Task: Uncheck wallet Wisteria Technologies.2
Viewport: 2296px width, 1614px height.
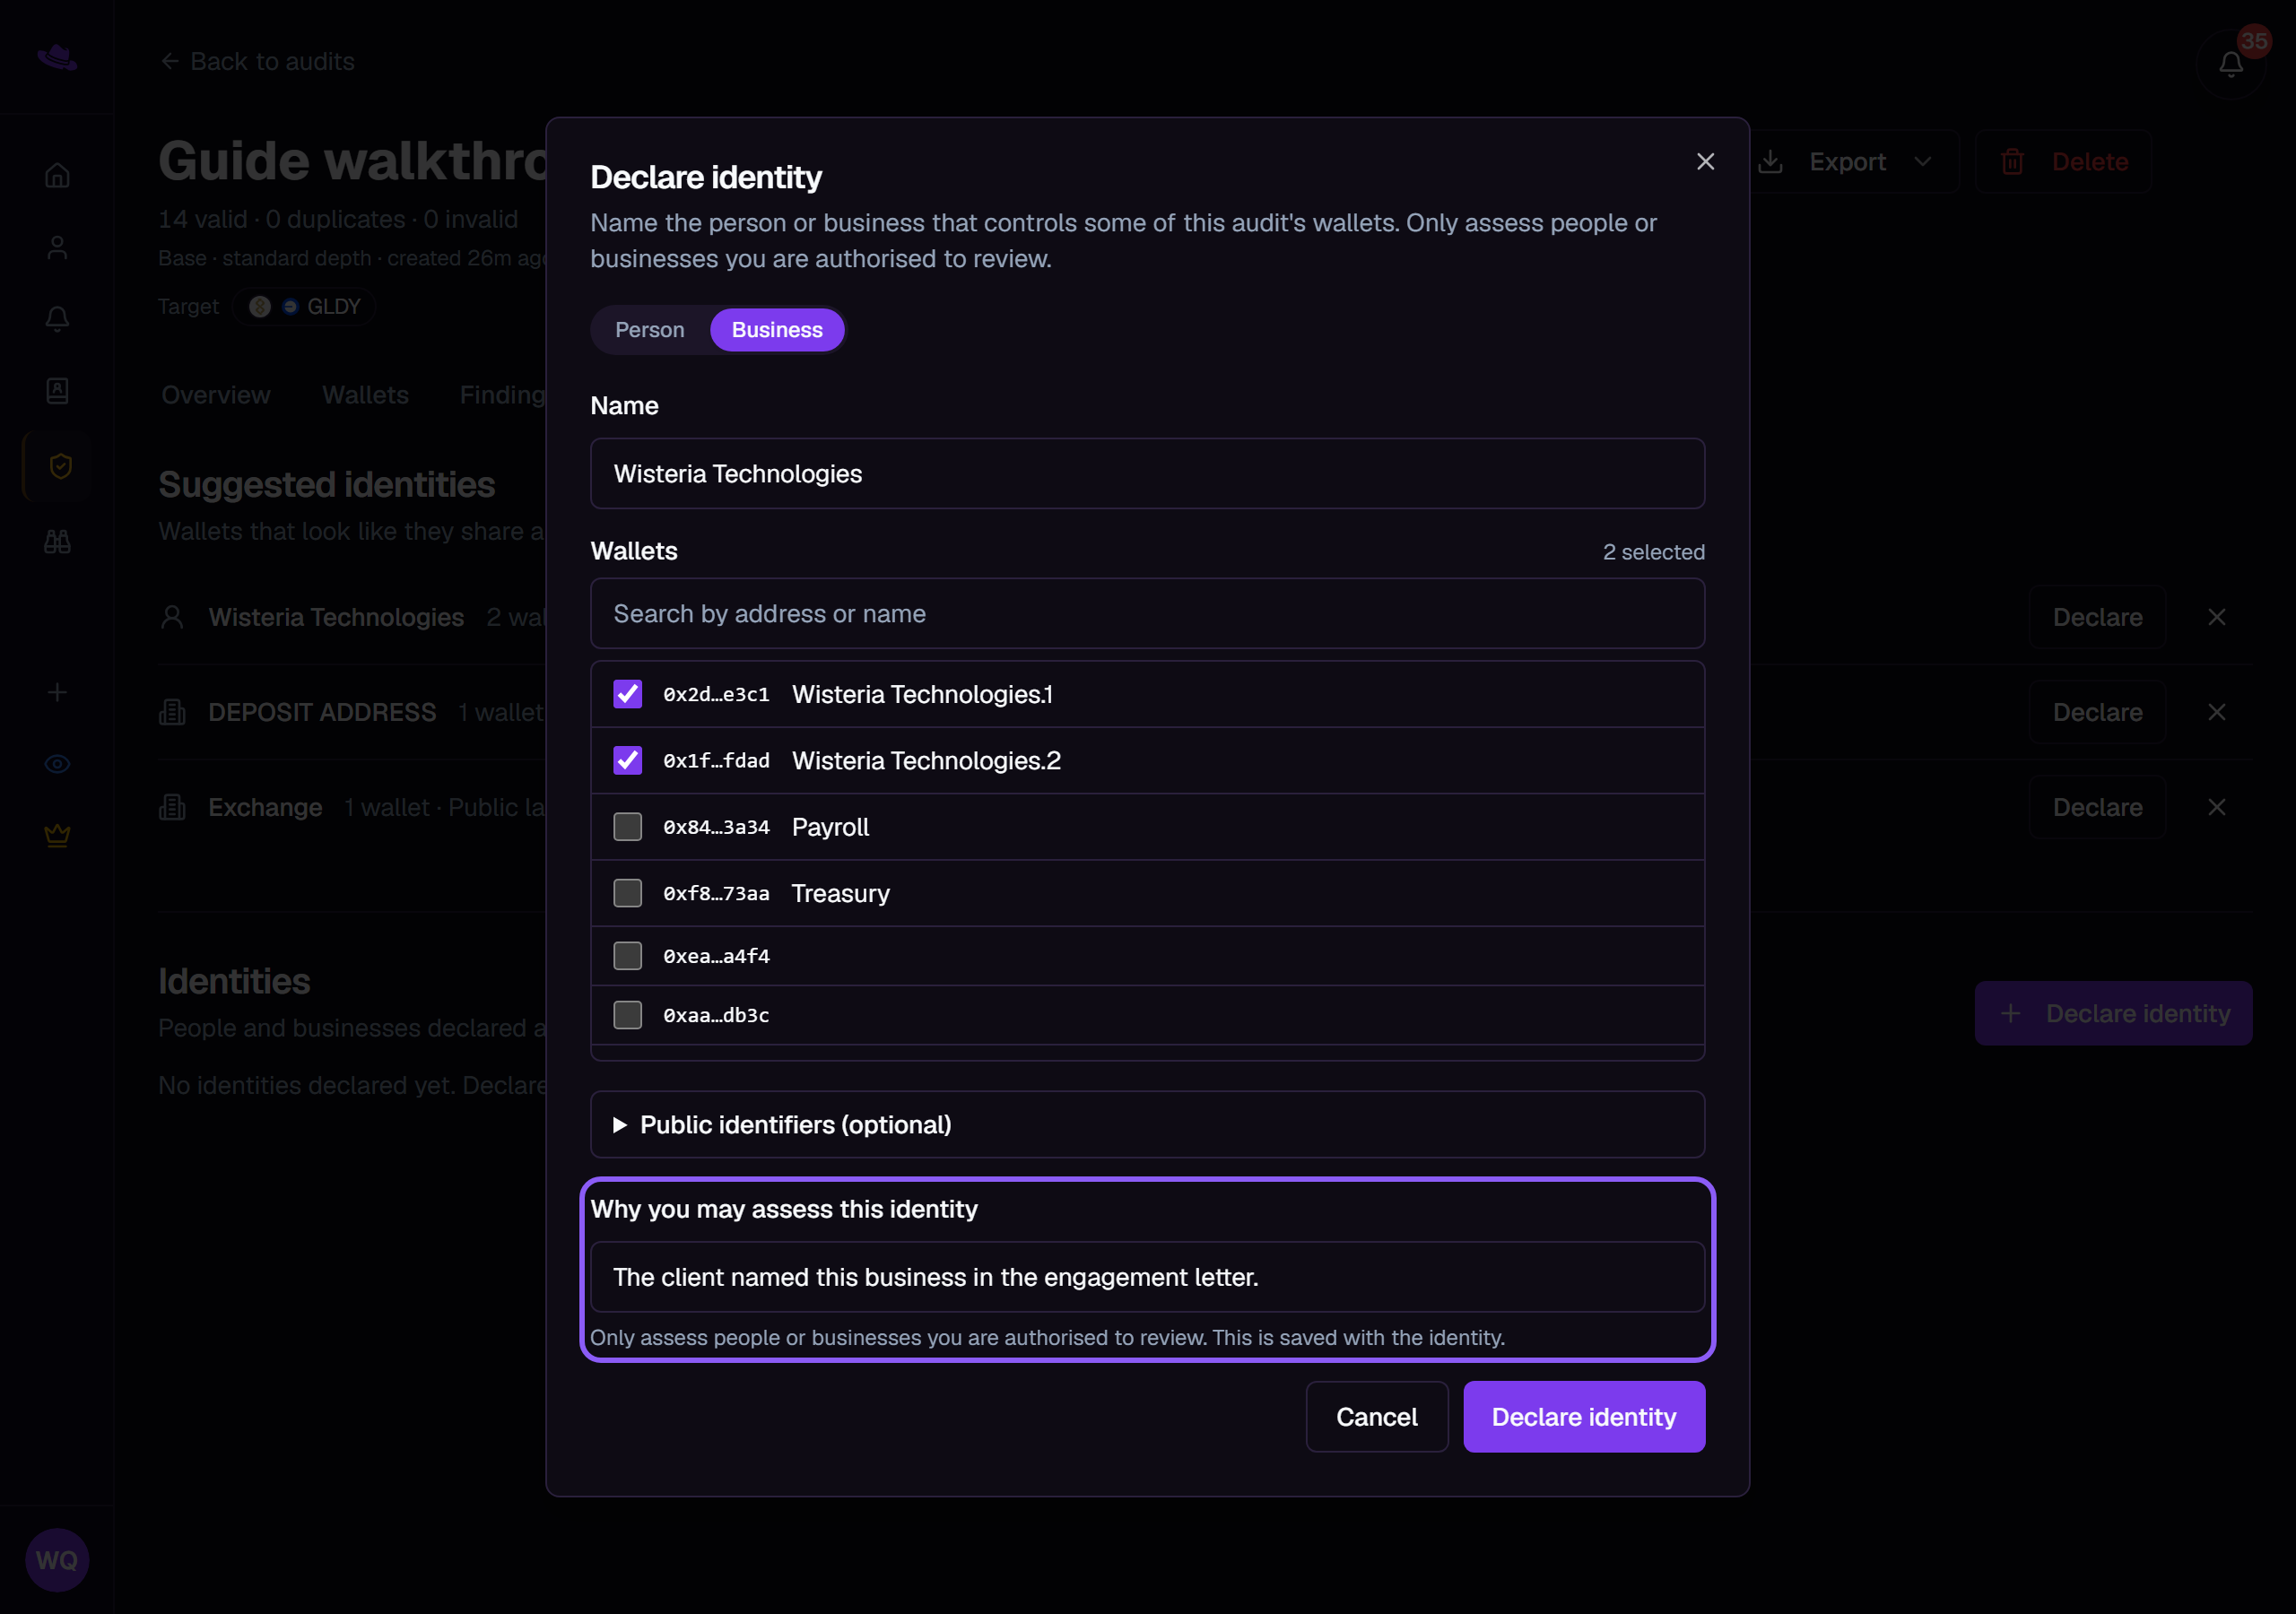Action: click(x=627, y=760)
